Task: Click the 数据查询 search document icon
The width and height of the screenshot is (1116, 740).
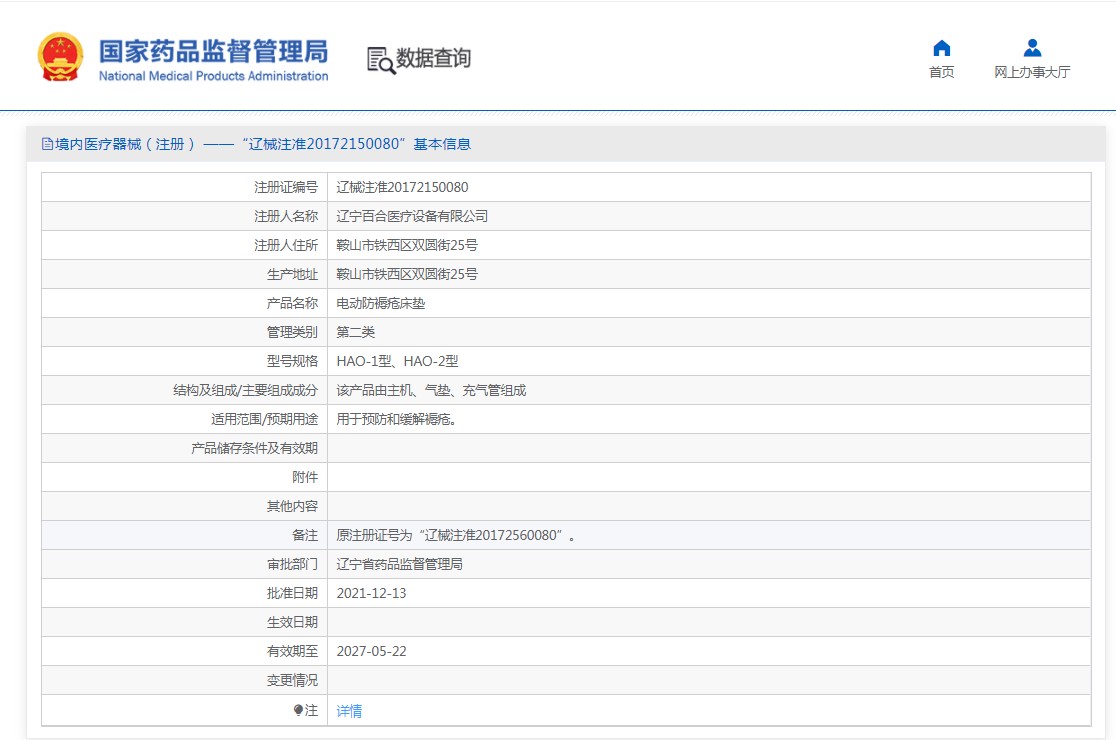Action: 381,60
